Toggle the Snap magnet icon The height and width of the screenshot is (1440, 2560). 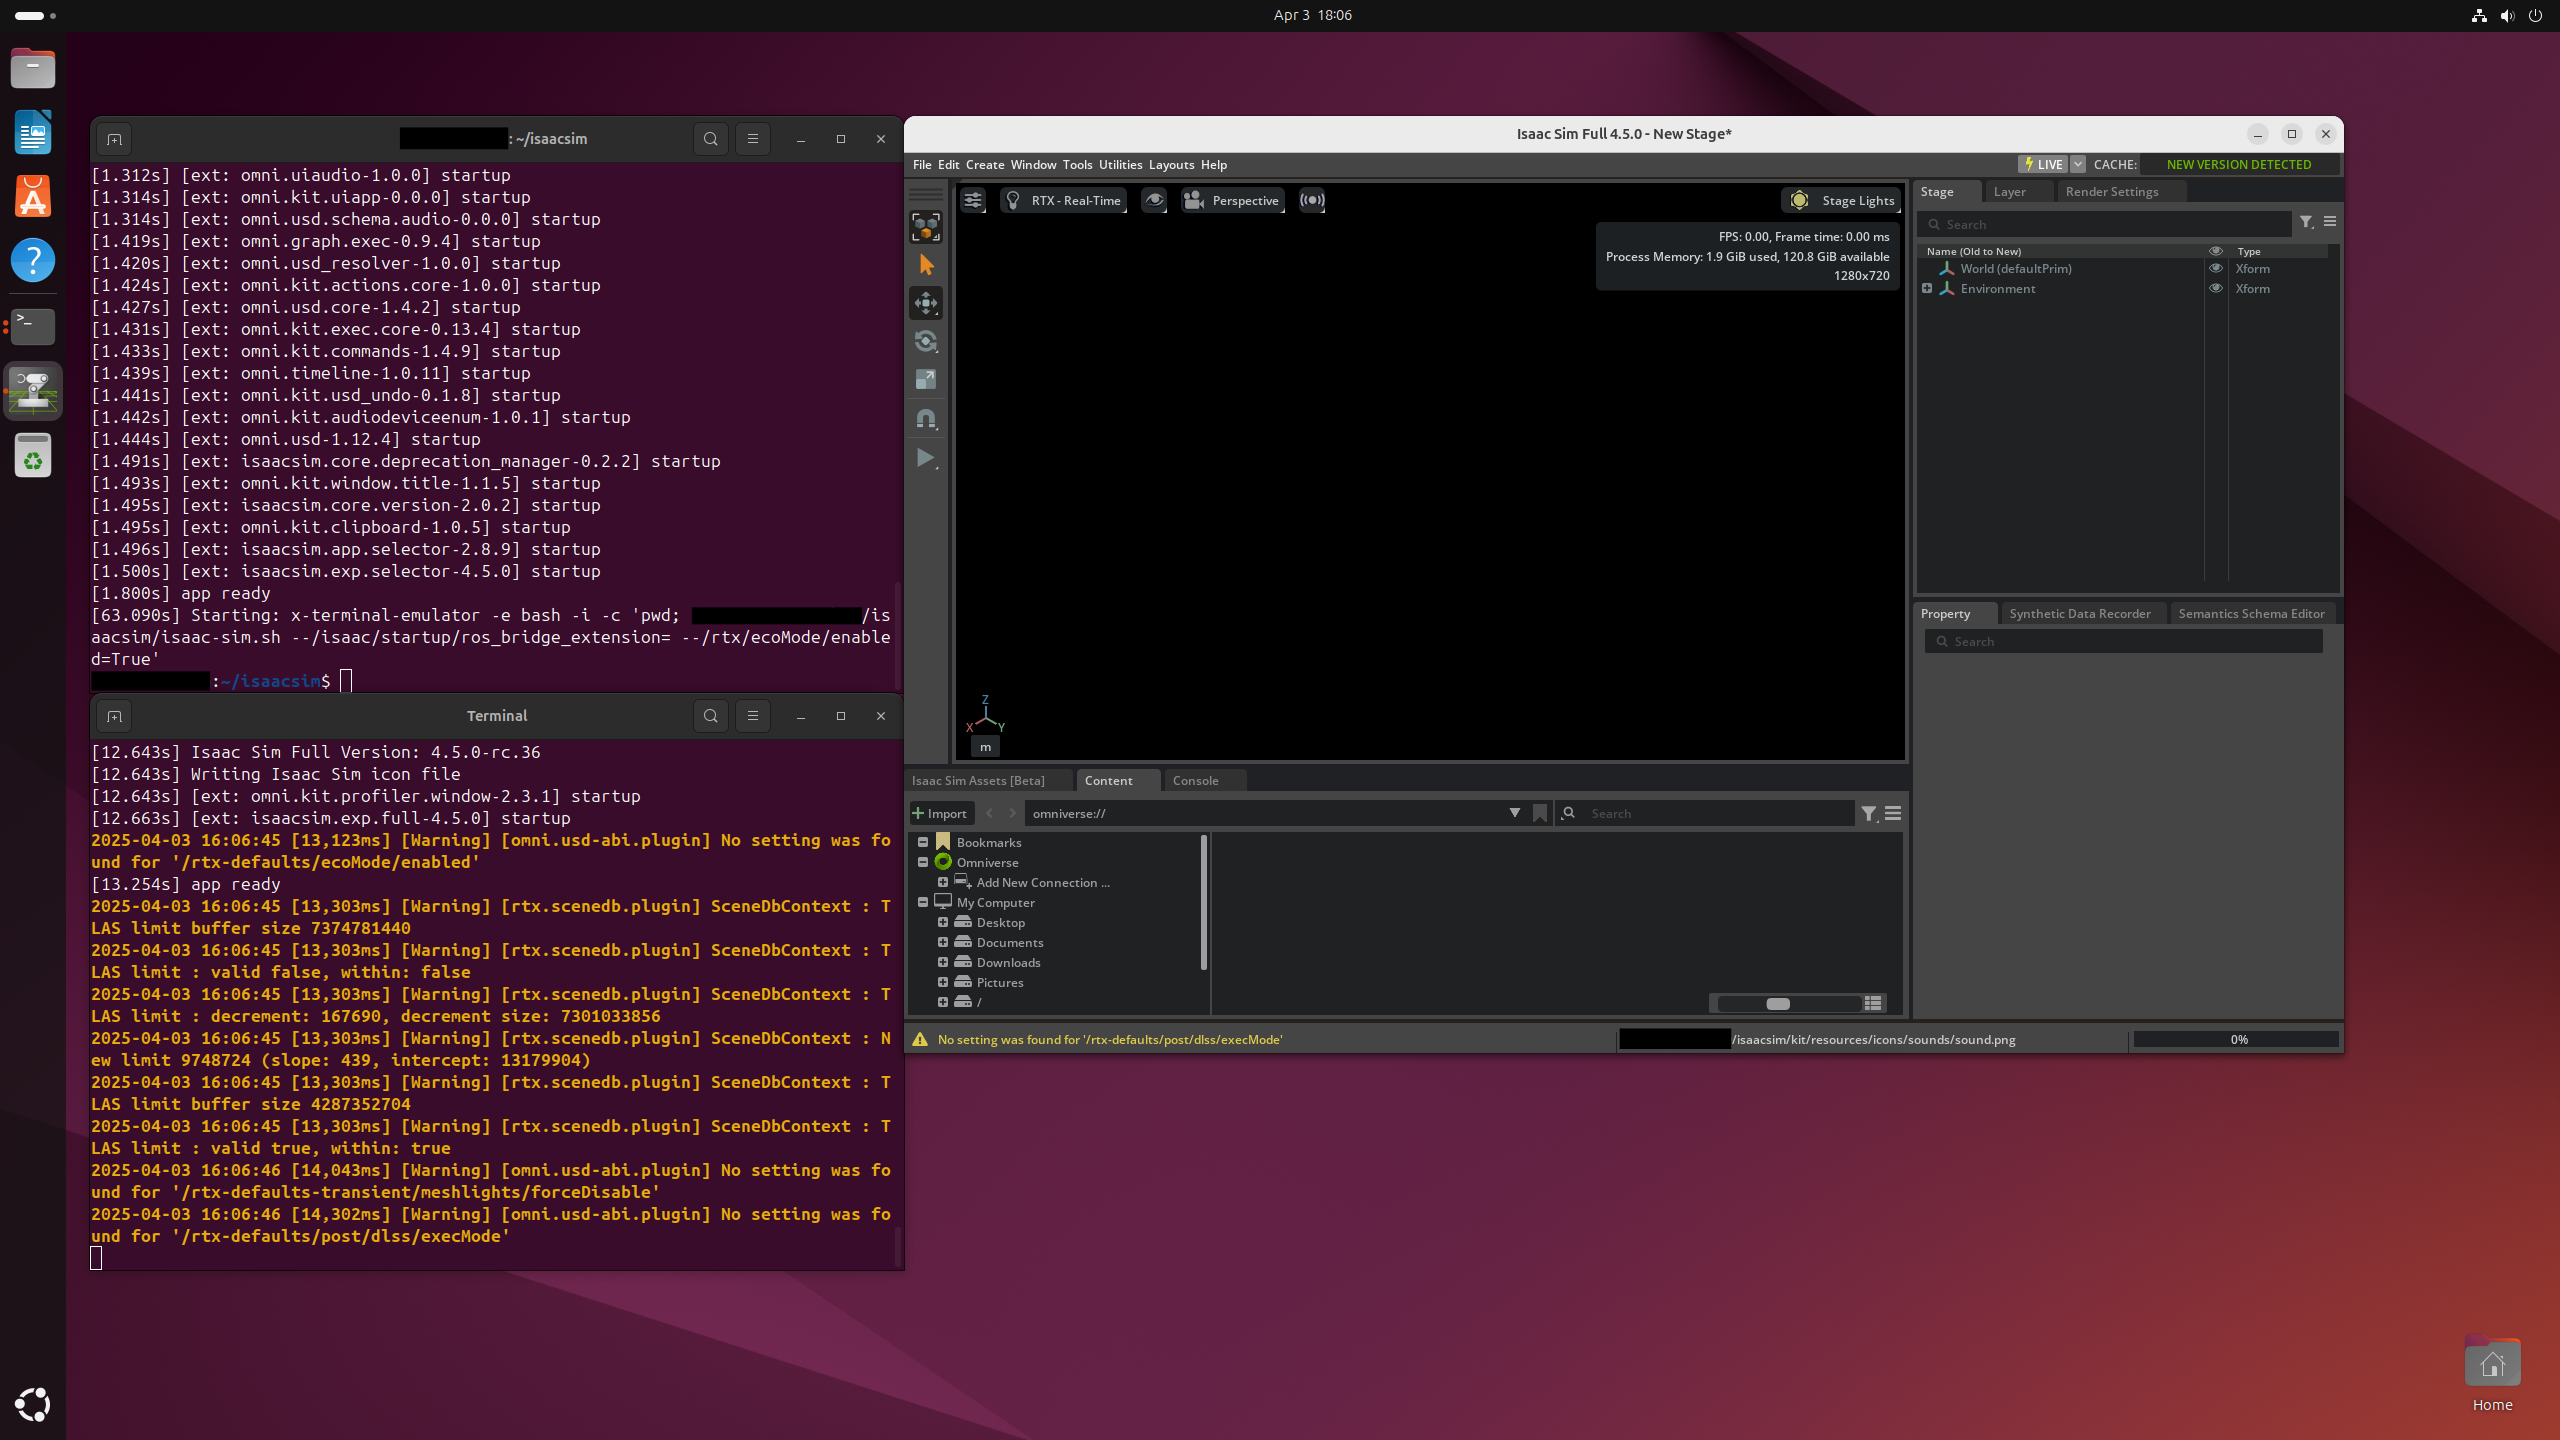[x=926, y=418]
